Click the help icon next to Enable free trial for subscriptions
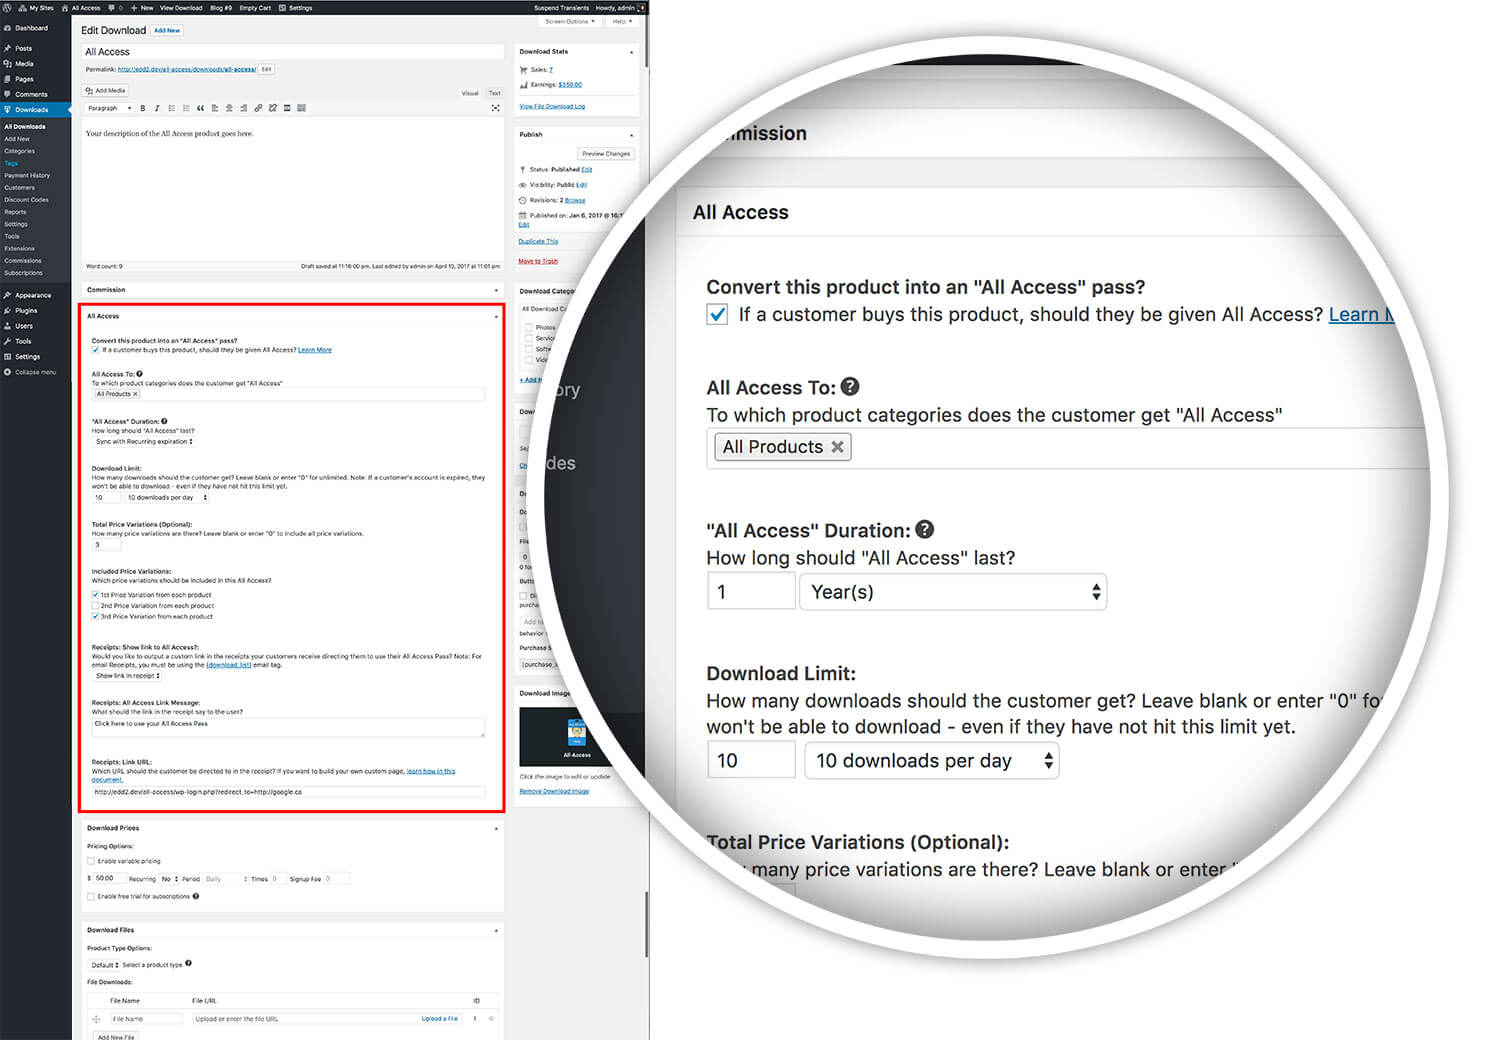The image size is (1500, 1040). click(x=195, y=896)
